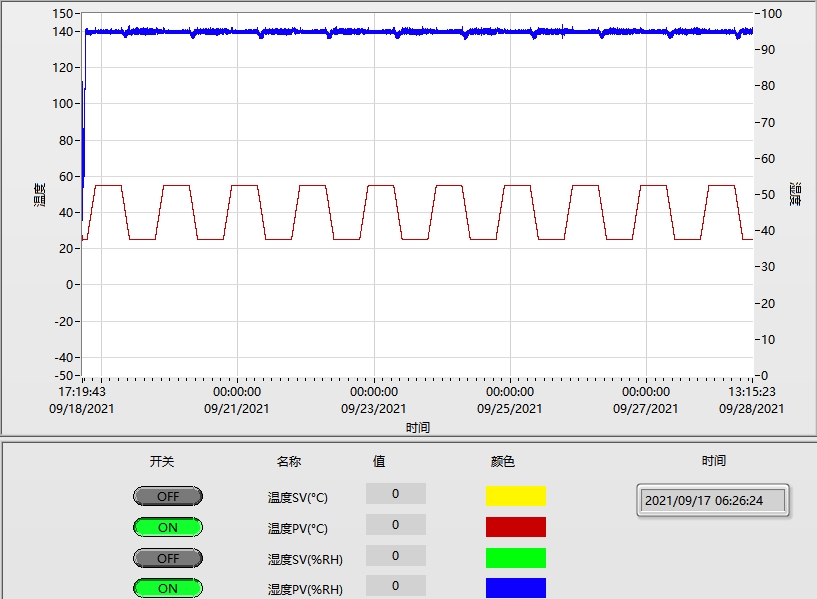
Task: Select the 150 maximum on temperature axis
Action: pyautogui.click(x=62, y=14)
